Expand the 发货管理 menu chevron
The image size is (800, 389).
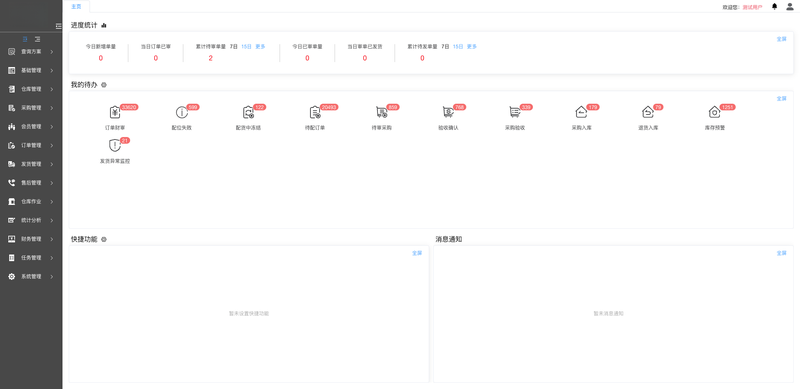(x=52, y=164)
